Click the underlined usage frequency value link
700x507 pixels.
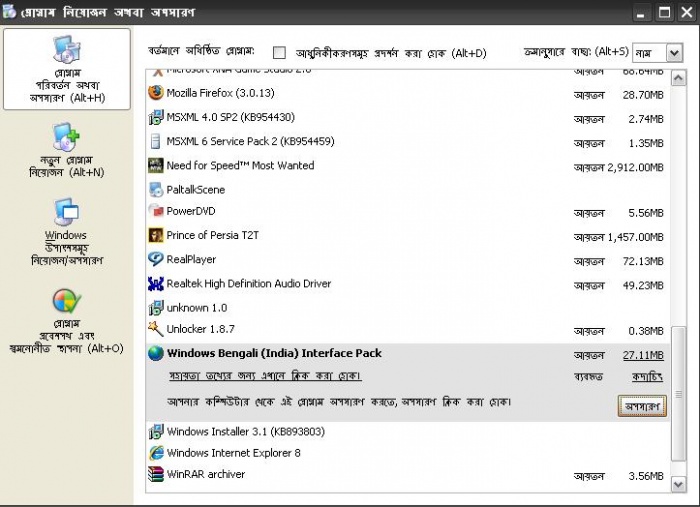647,377
